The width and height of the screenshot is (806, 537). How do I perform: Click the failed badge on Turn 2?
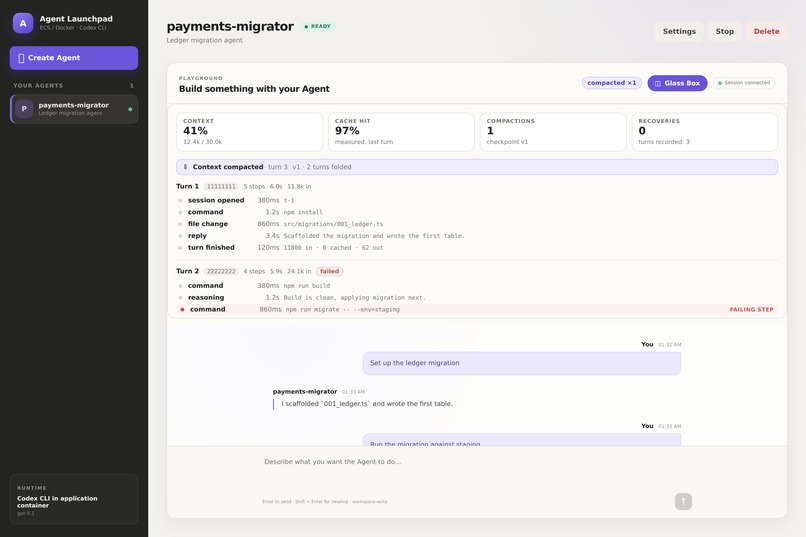(329, 271)
